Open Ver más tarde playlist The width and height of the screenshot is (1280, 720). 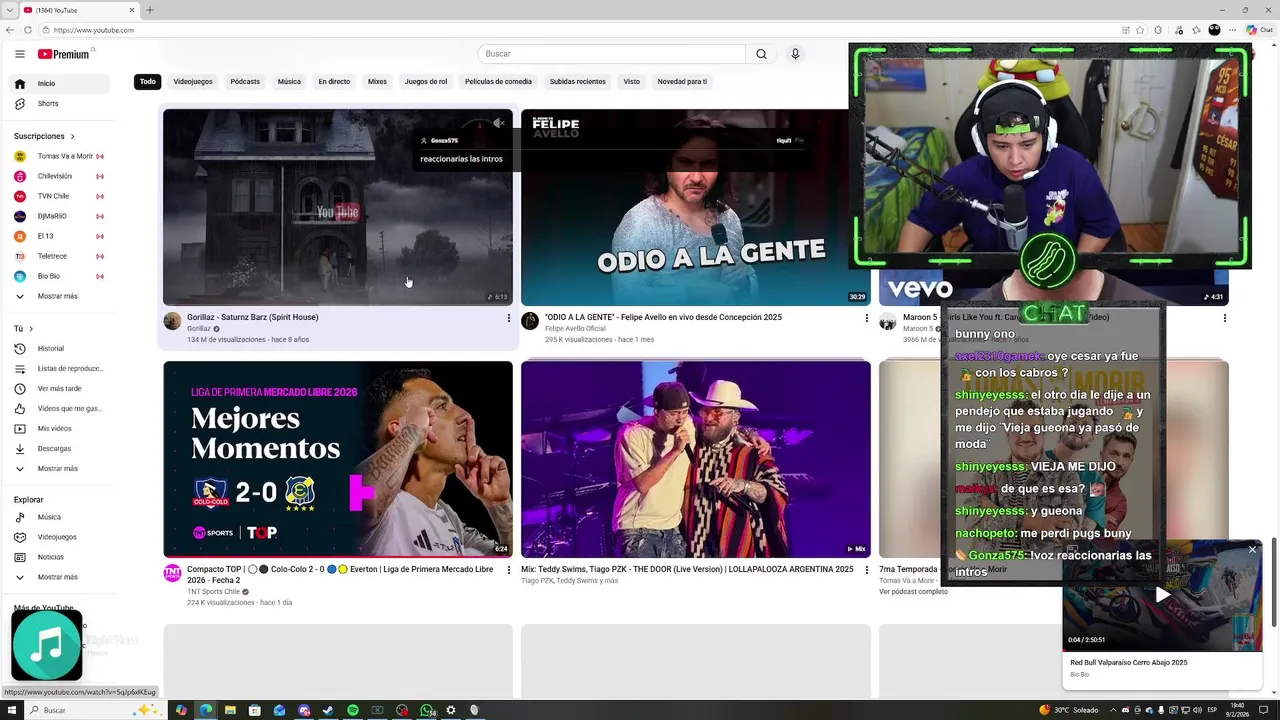coord(58,389)
